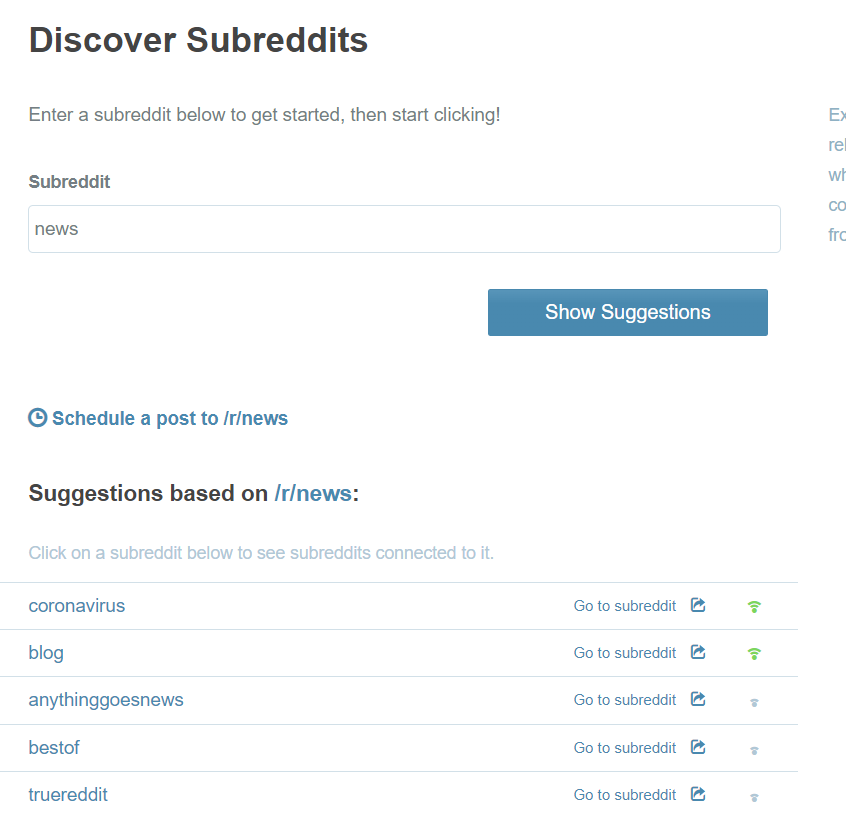Image resolution: width=846 pixels, height=817 pixels.
Task: Focus the Subreddit input field
Action: click(x=404, y=229)
